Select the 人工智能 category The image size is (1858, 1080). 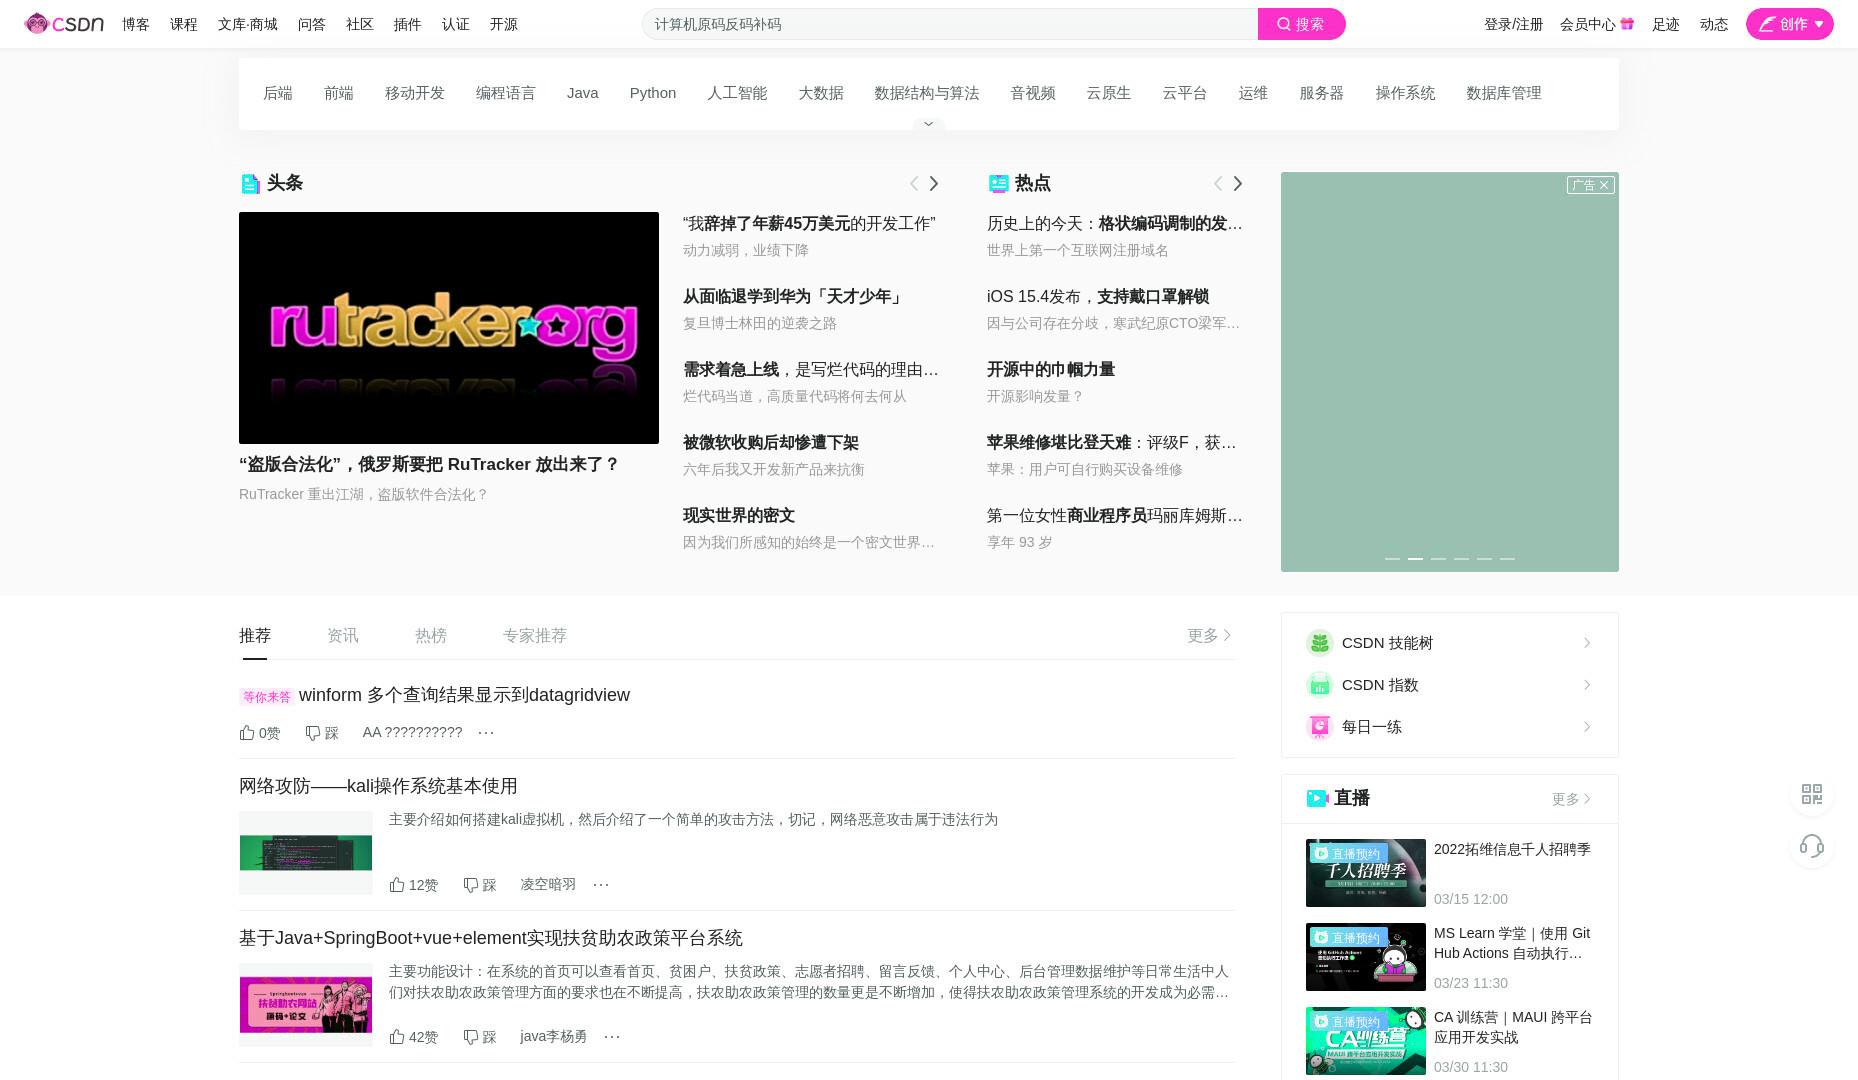[737, 93]
